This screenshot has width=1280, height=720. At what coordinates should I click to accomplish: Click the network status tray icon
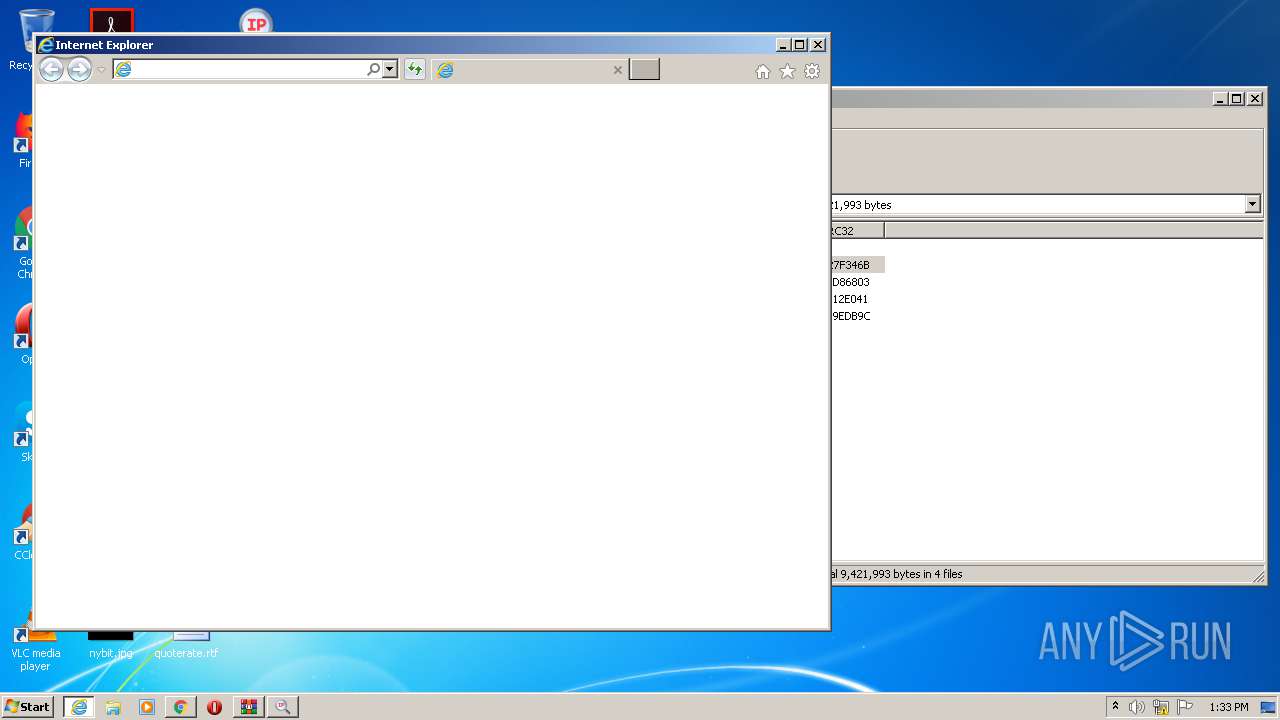click(1161, 707)
